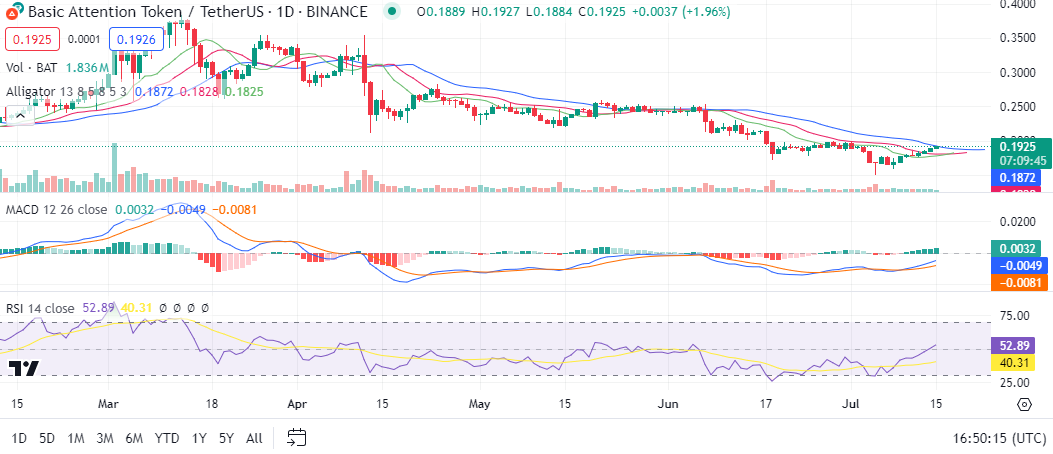The height and width of the screenshot is (454, 1053).
Task: Show the All time range
Action: (x=254, y=439)
